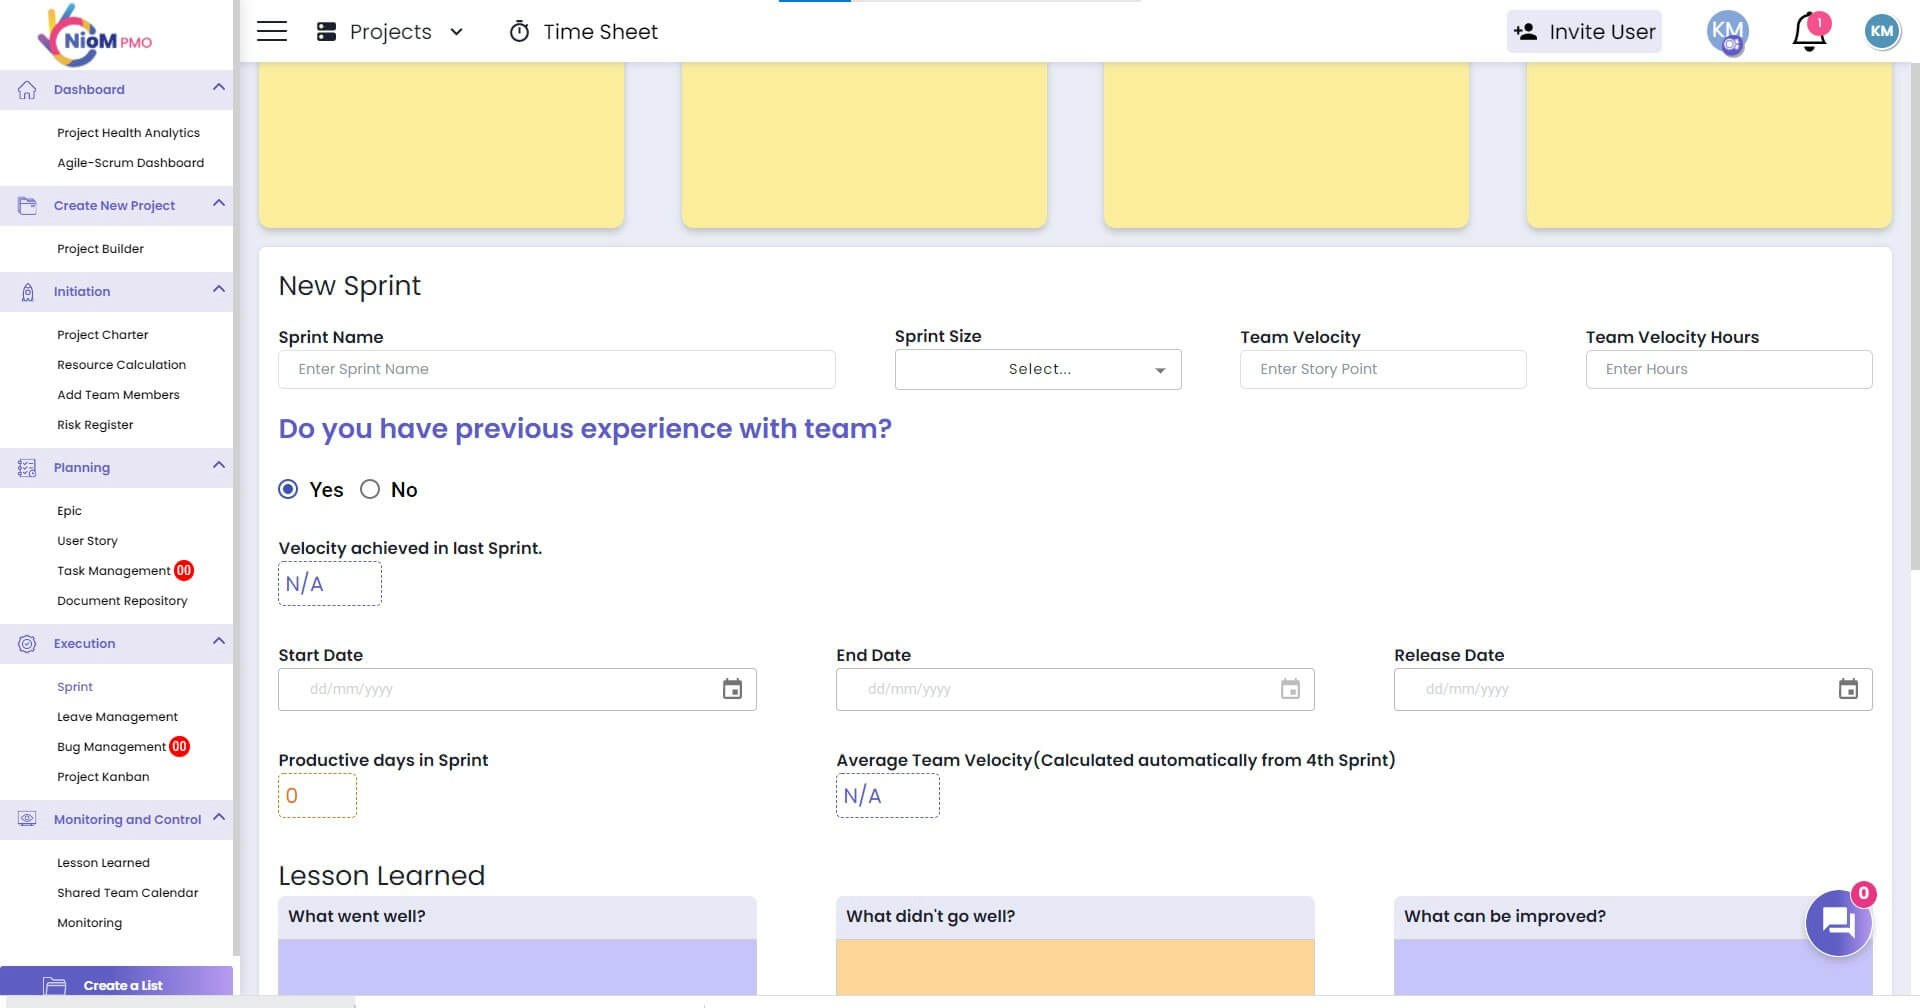The width and height of the screenshot is (1920, 1008).
Task: Click the notification bell icon
Action: 1810,32
